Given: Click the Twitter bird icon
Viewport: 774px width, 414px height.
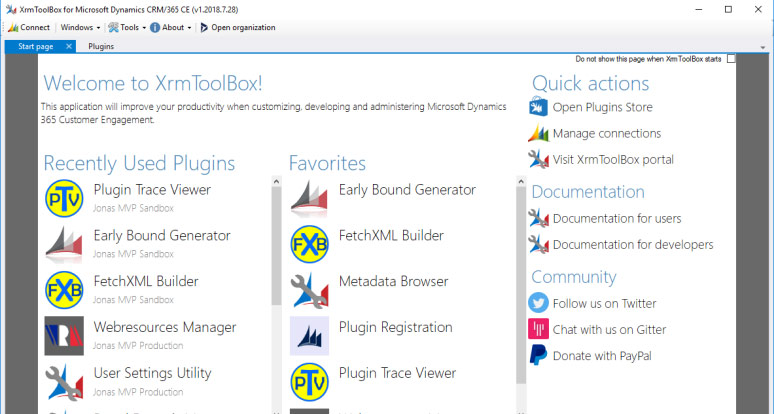Looking at the screenshot, I should pyautogui.click(x=539, y=303).
